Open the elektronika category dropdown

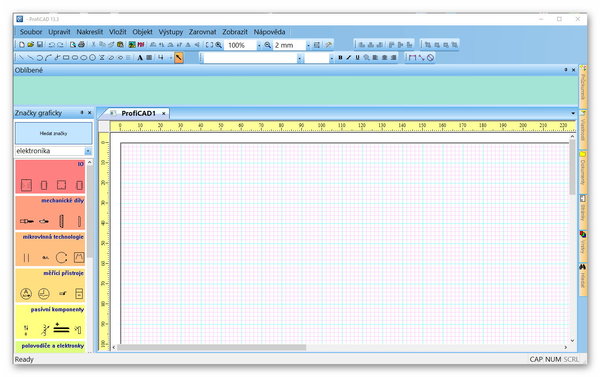pyautogui.click(x=88, y=151)
